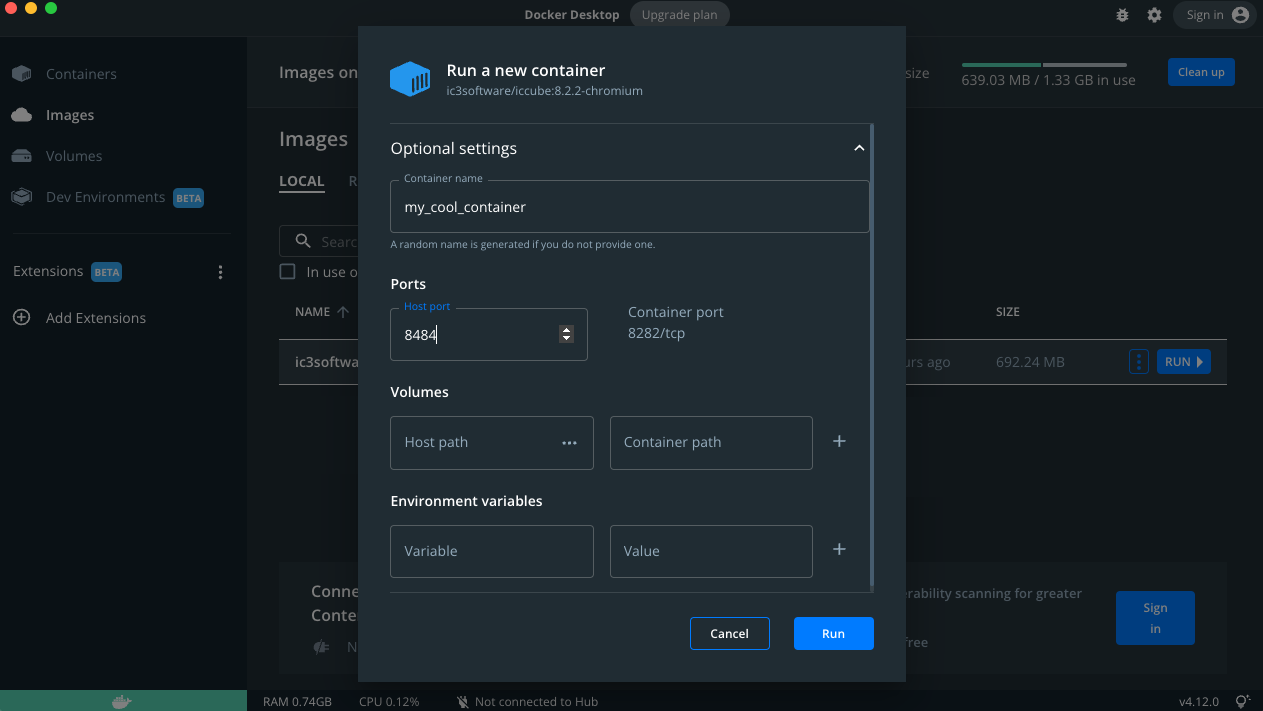
Task: Click the container cube icon in dialog
Action: 410,79
